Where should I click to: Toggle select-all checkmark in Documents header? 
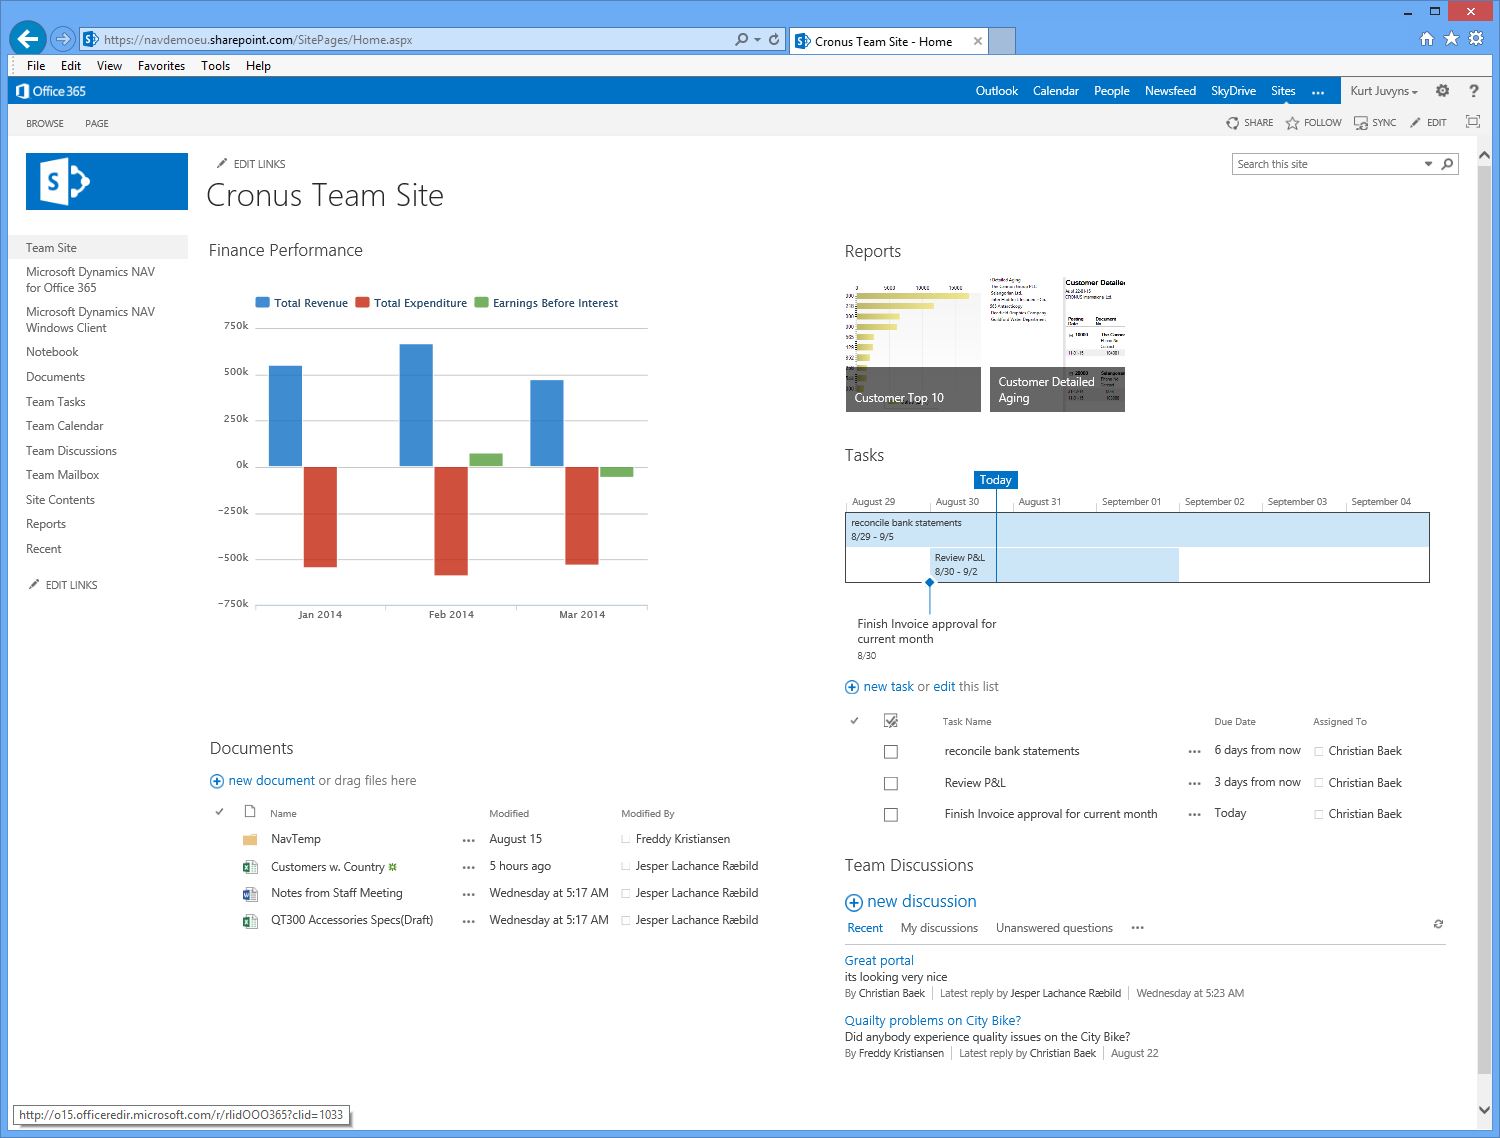coord(219,812)
